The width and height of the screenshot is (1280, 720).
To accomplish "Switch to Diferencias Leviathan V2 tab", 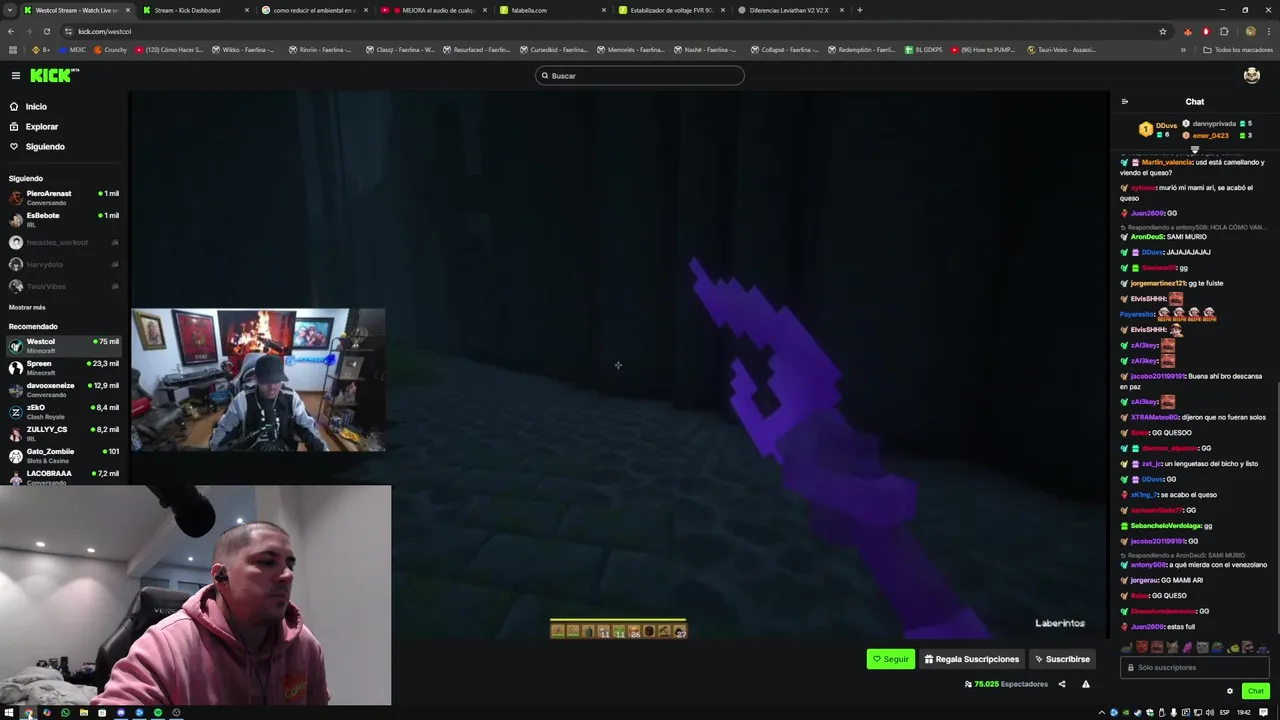I will click(x=789, y=10).
